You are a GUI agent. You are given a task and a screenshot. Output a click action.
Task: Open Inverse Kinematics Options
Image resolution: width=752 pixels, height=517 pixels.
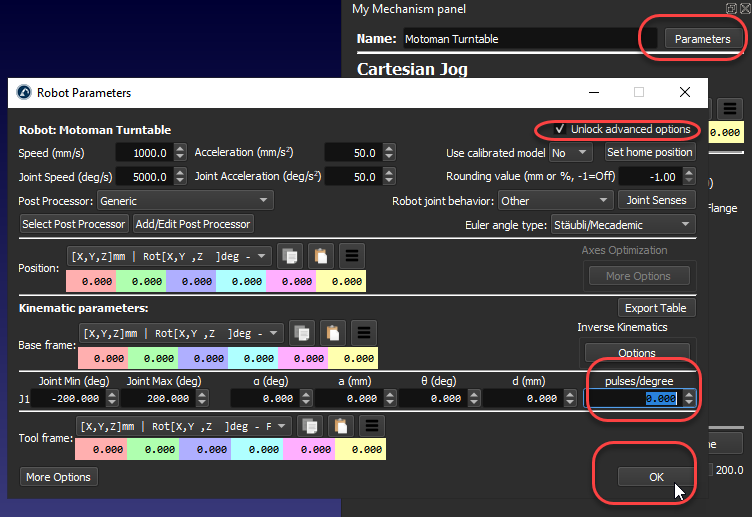tap(636, 353)
